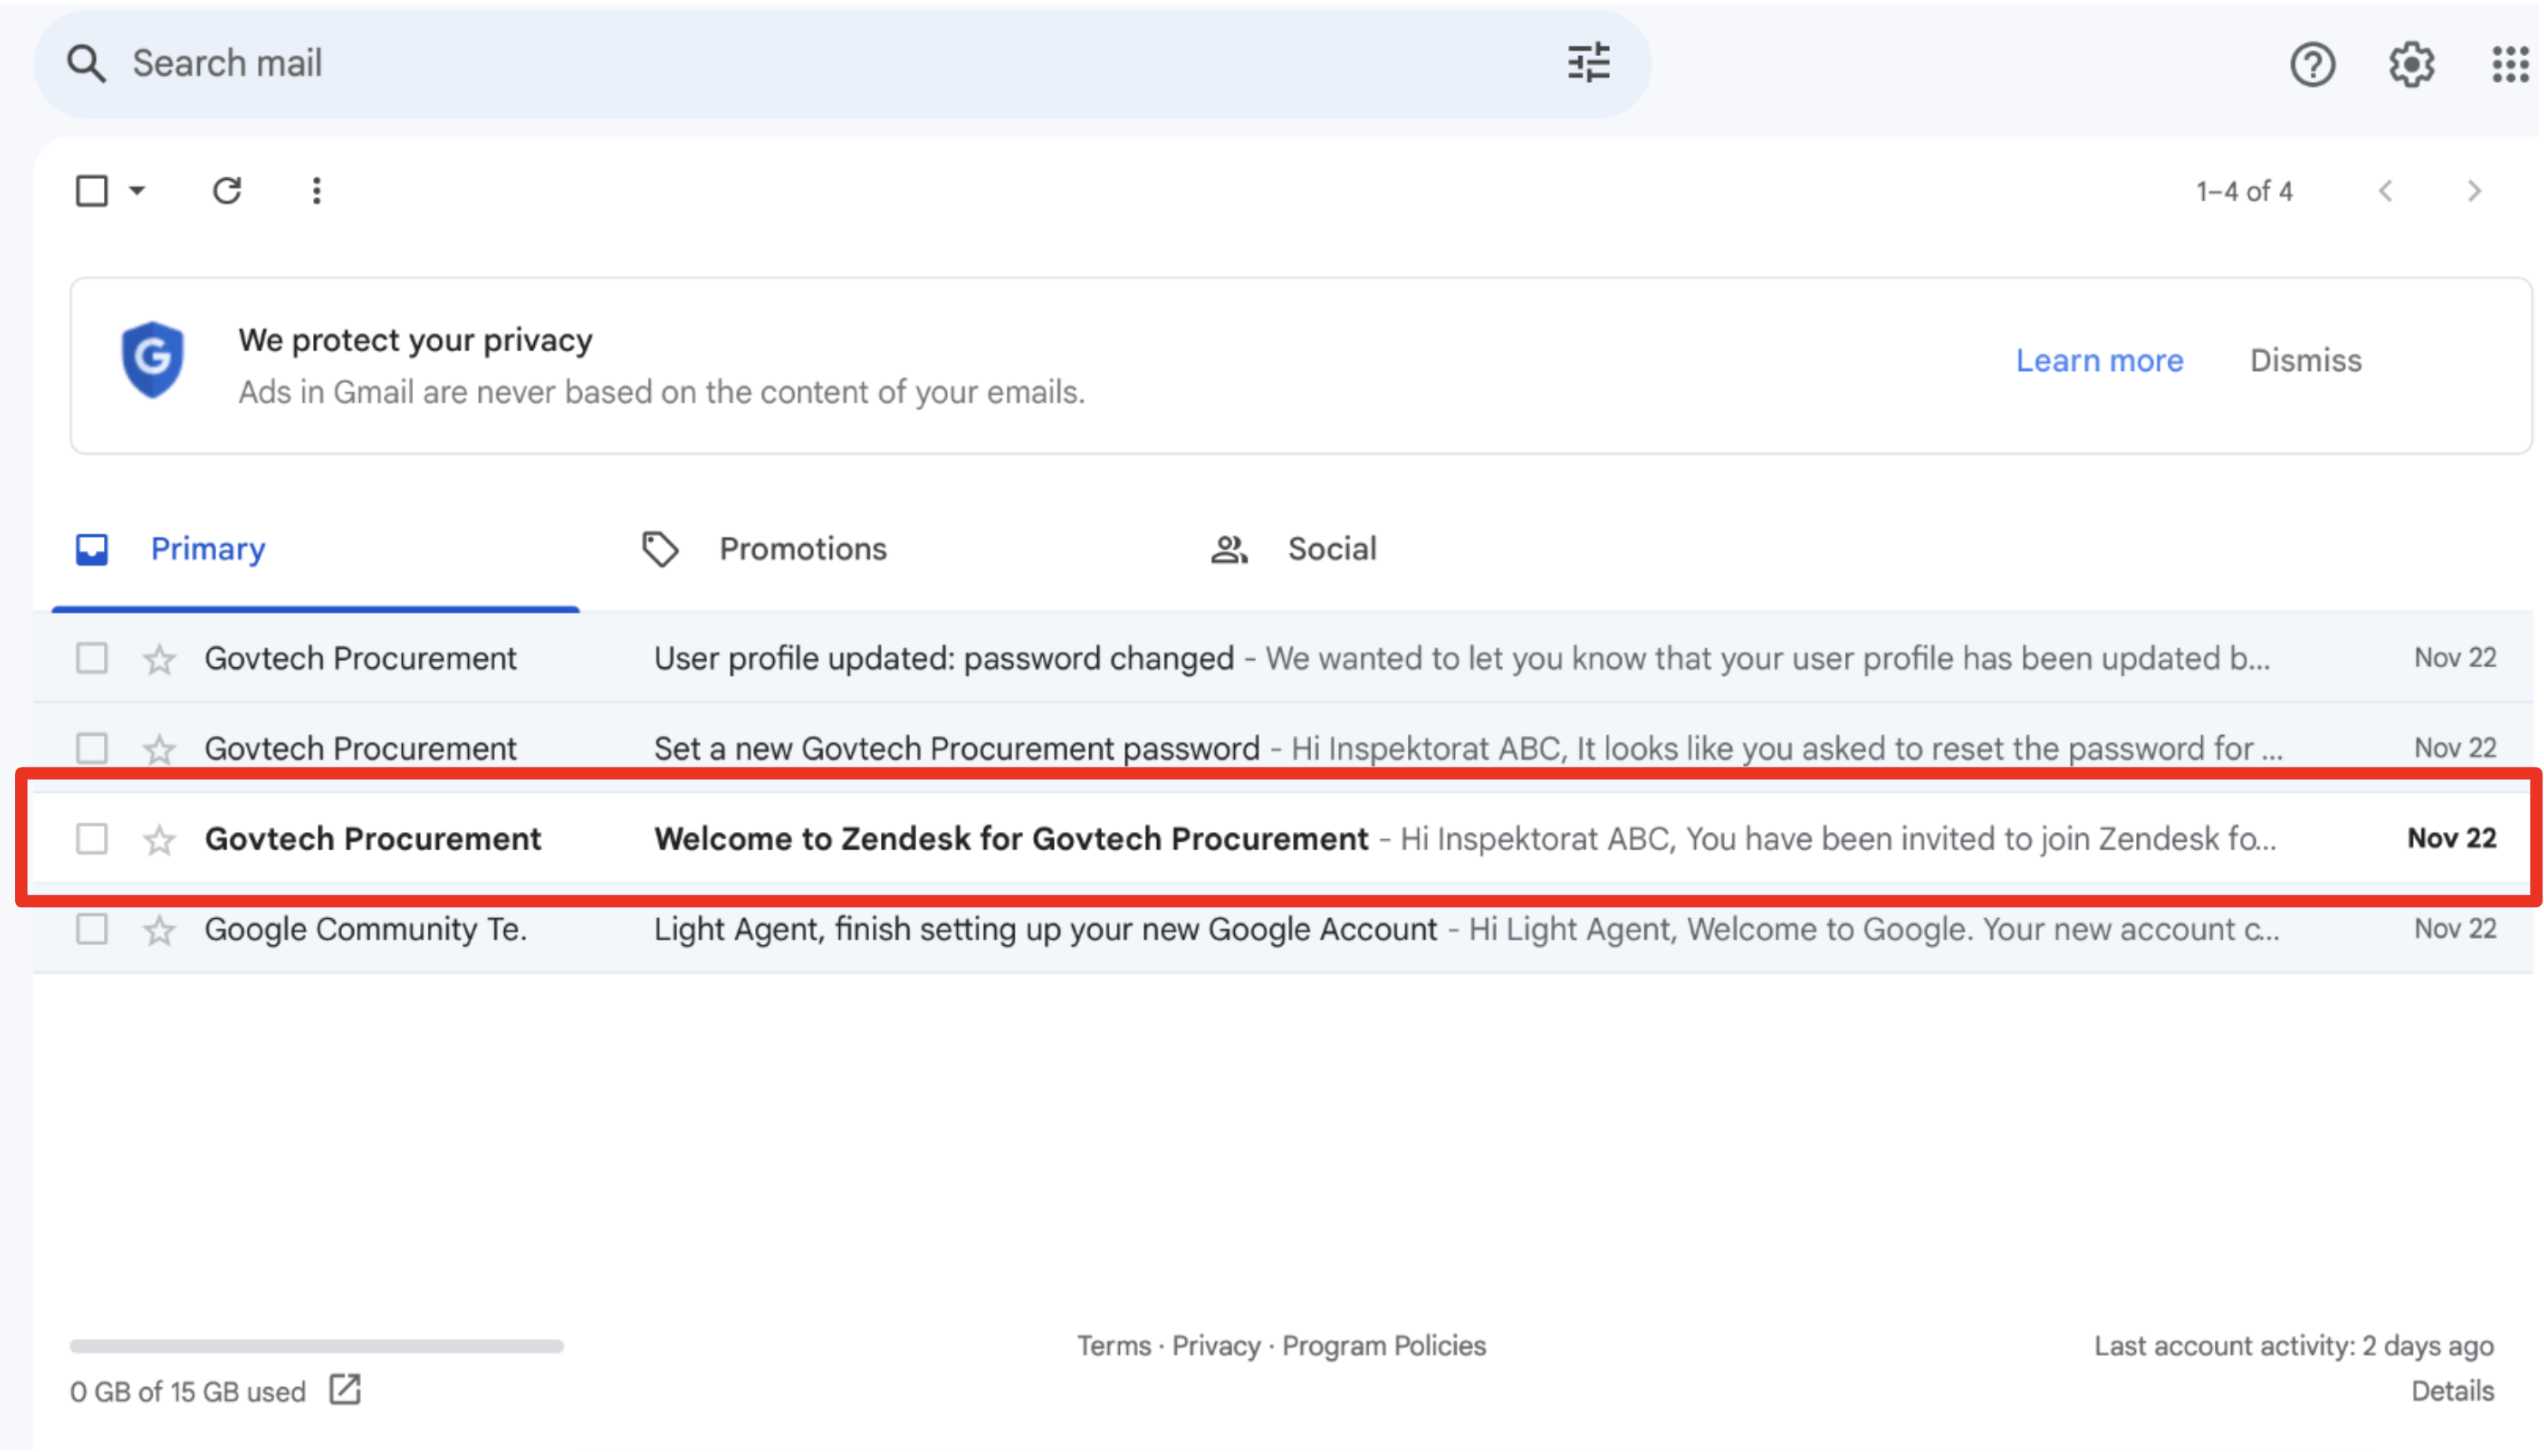The image size is (2544, 1452).
Task: Open the Support help icon
Action: [x=2312, y=65]
